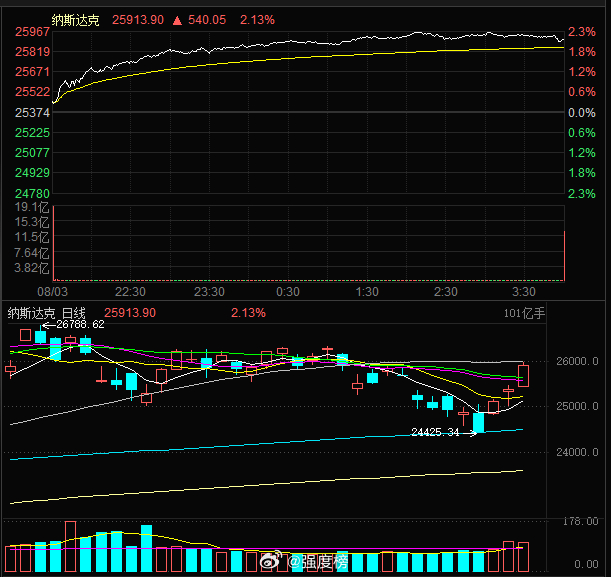Select the 25913.90 price in top header
Image resolution: width=611 pixels, height=577 pixels.
pyautogui.click(x=138, y=20)
